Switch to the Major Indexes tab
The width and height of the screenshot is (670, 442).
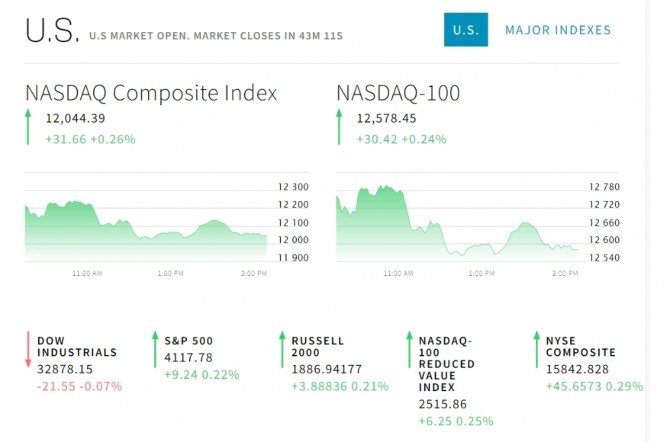coord(557,30)
